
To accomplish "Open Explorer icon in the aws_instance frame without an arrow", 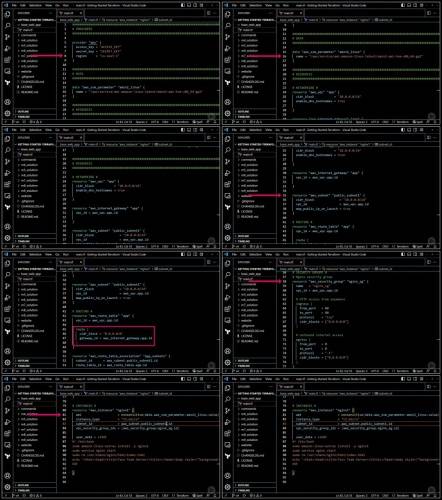I will [228, 388].
